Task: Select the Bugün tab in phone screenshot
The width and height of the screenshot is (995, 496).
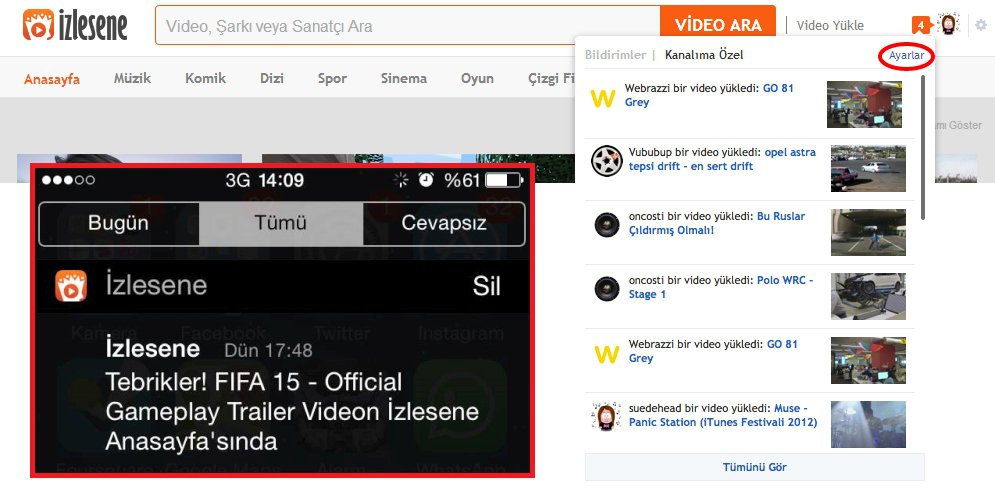Action: (x=119, y=223)
